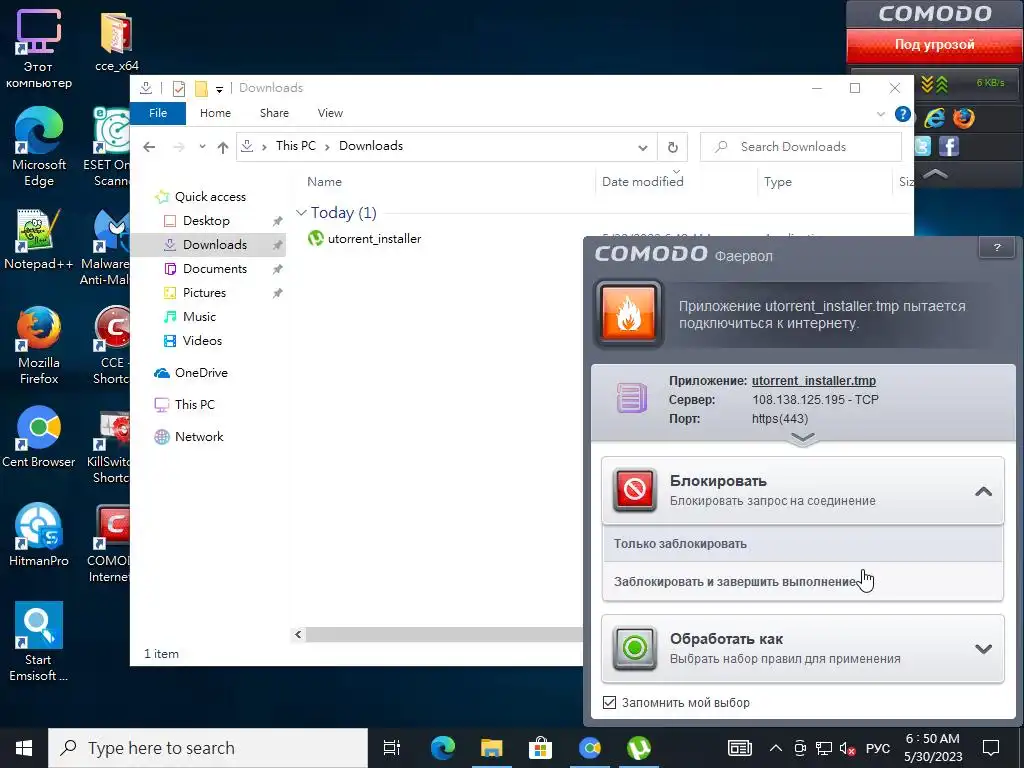The height and width of the screenshot is (768, 1024).
Task: Click Explorer help question mark icon
Action: 903,114
